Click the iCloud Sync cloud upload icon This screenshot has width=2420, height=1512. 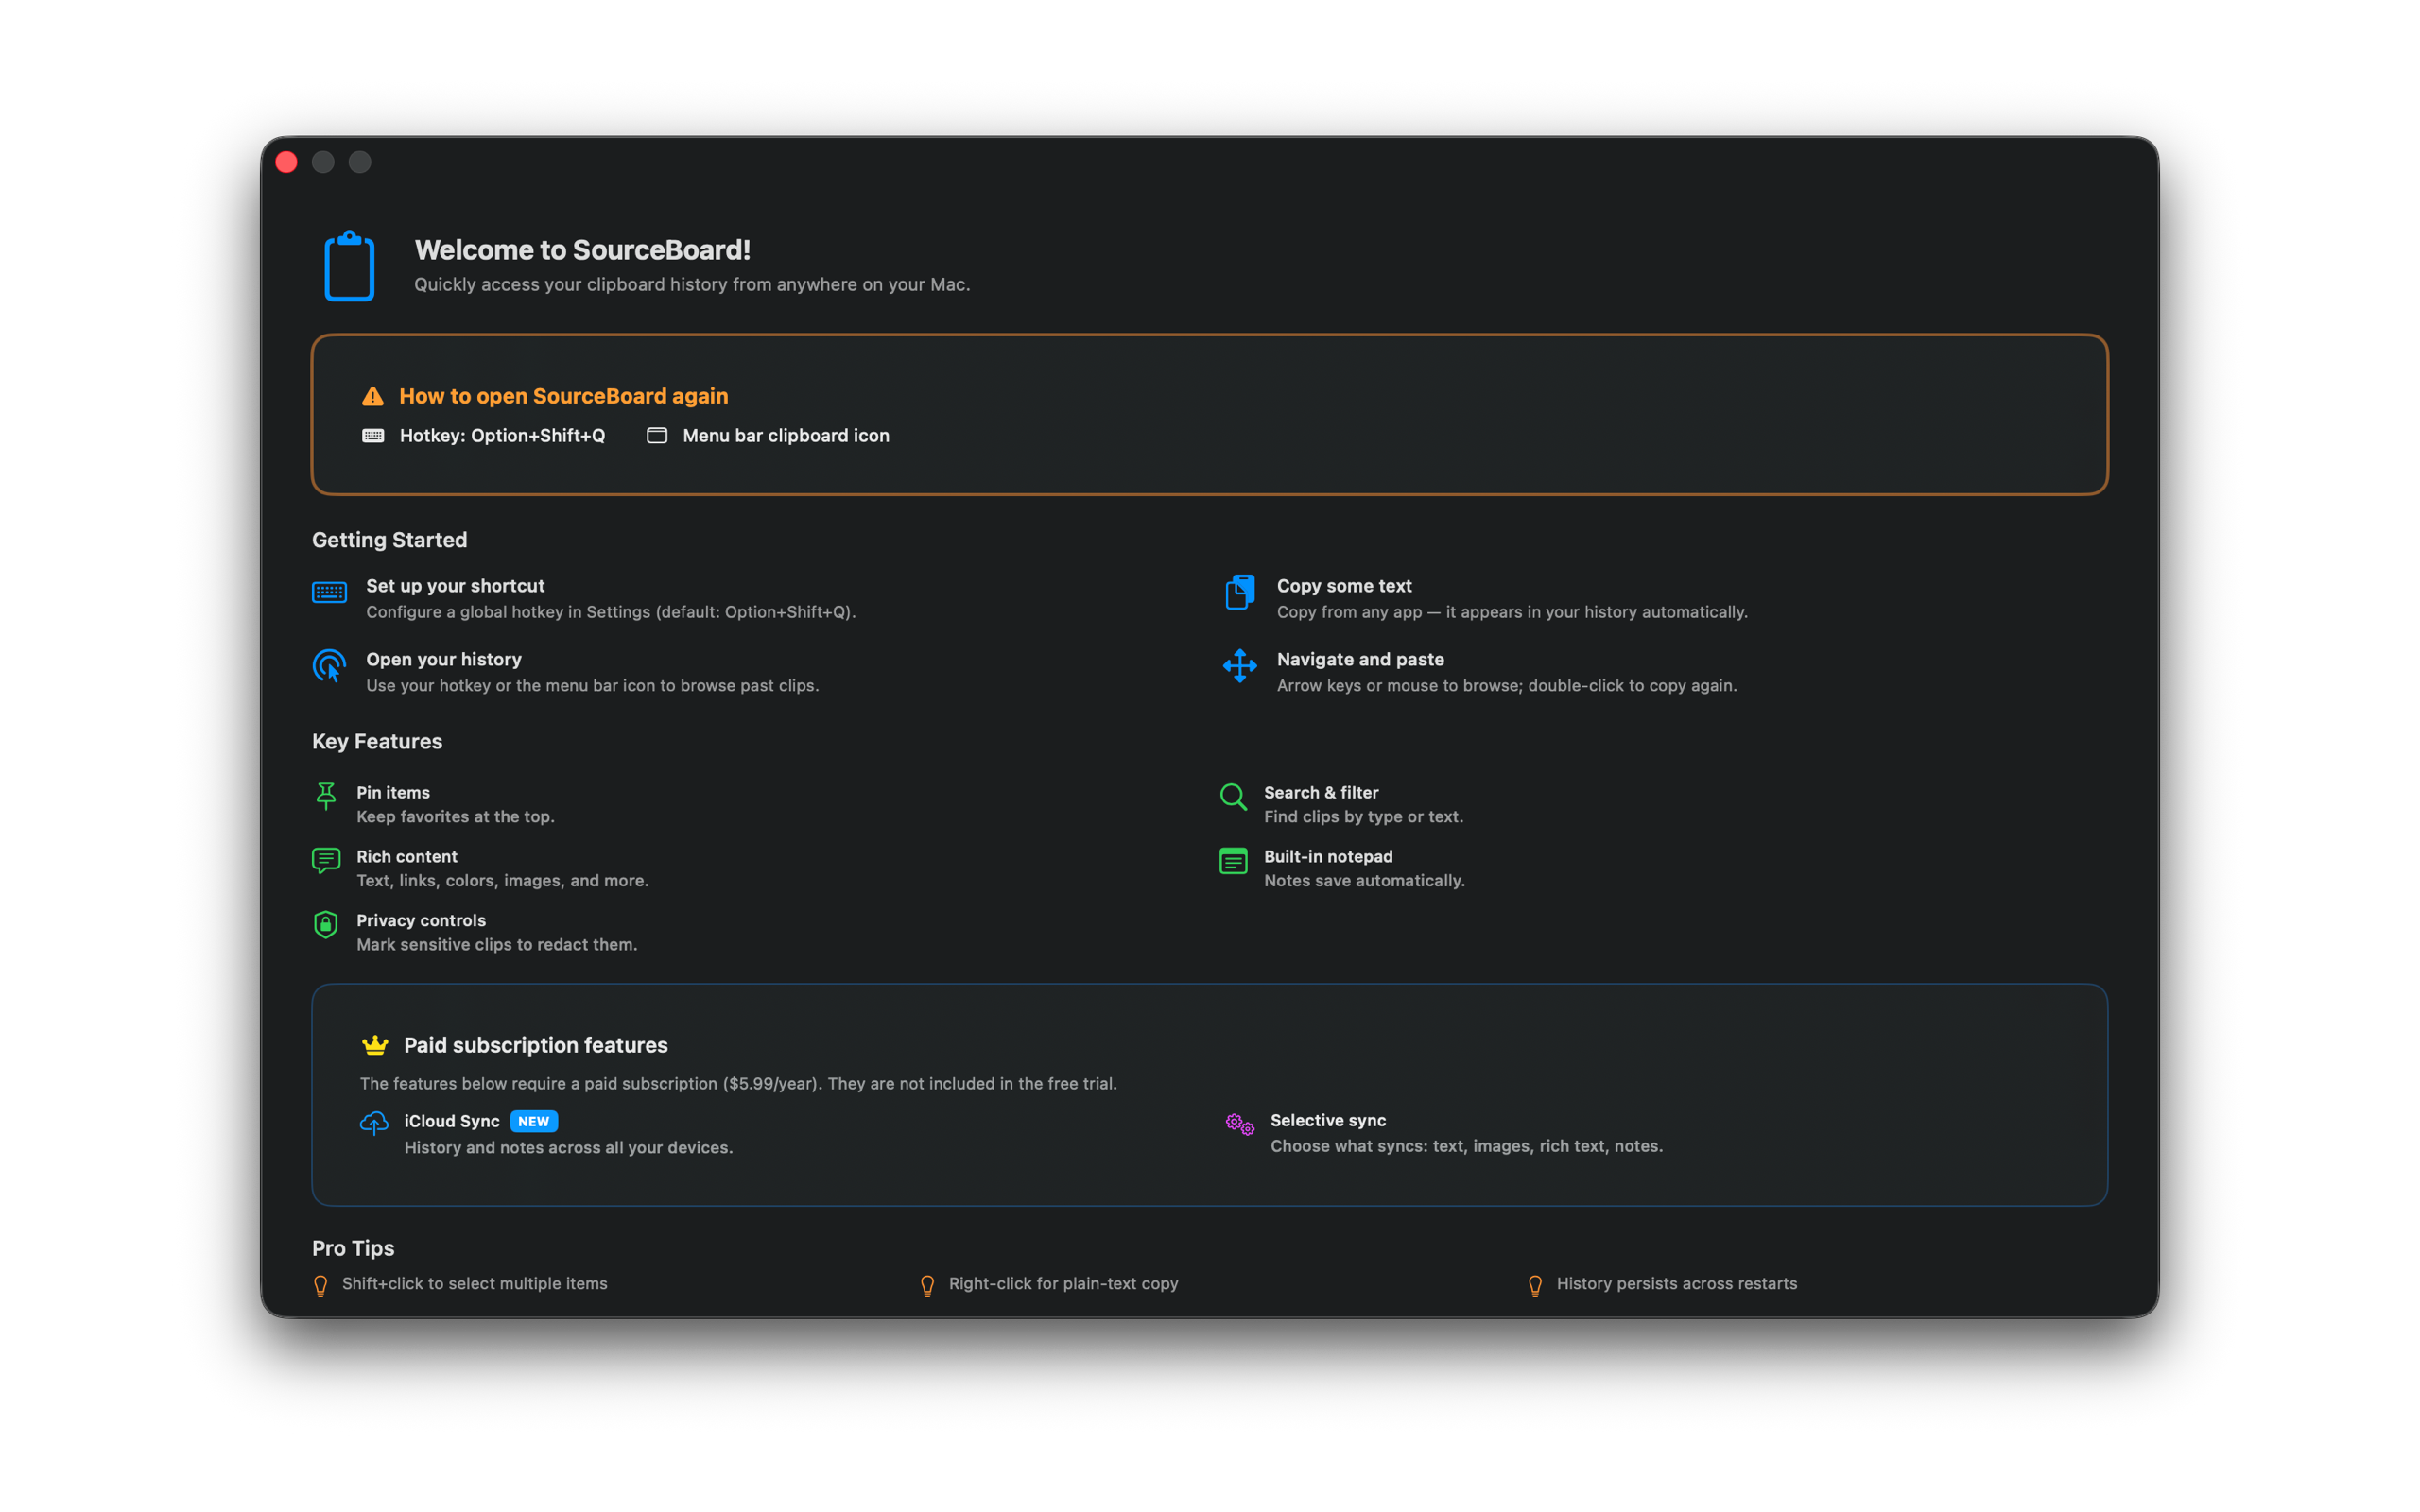pyautogui.click(x=374, y=1123)
